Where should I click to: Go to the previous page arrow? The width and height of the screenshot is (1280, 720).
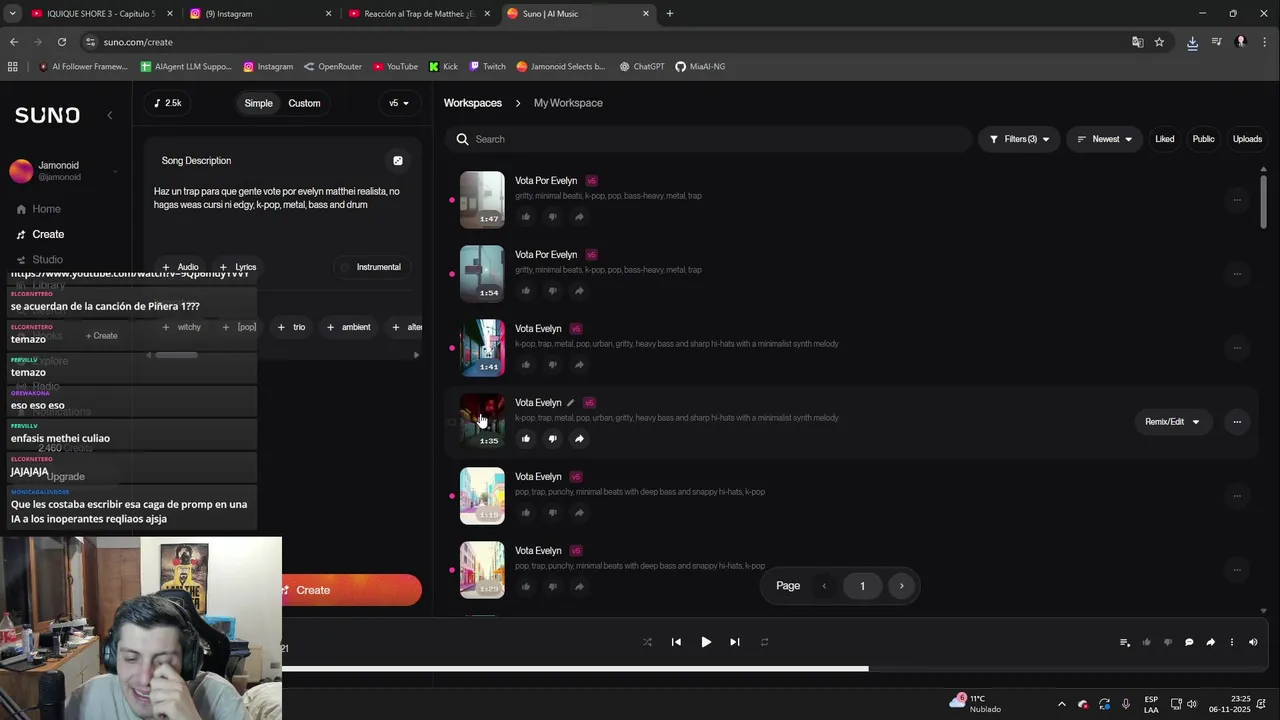point(824,586)
